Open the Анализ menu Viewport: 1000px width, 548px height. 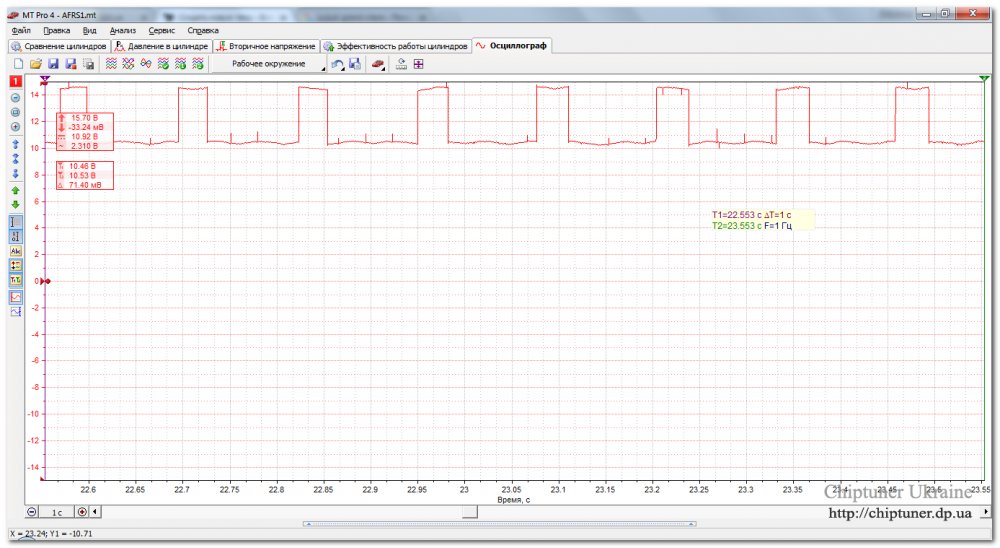point(122,30)
